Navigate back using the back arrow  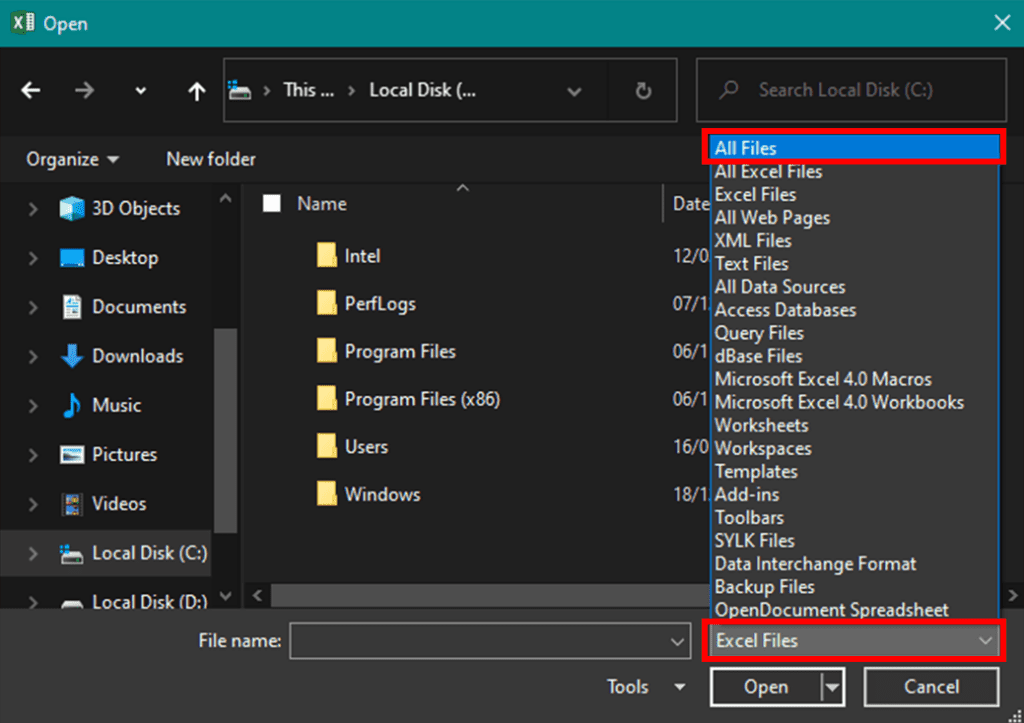(x=31, y=90)
